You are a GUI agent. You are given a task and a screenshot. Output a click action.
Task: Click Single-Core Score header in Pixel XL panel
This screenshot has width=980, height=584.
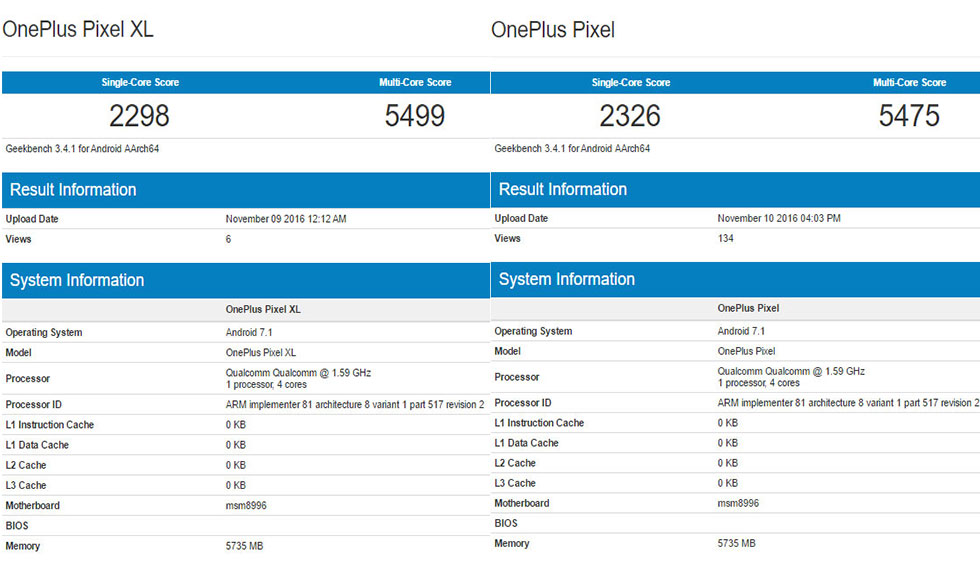[x=140, y=82]
